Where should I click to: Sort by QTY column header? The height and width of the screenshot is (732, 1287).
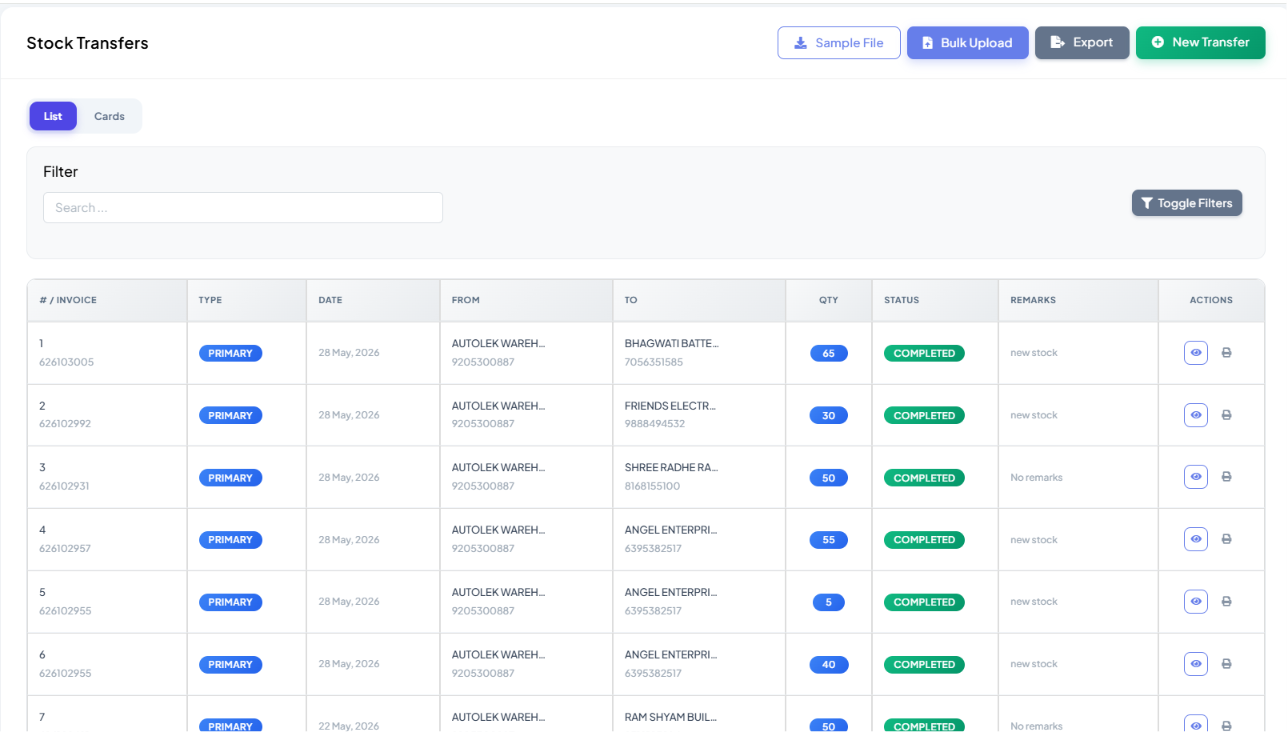point(828,300)
